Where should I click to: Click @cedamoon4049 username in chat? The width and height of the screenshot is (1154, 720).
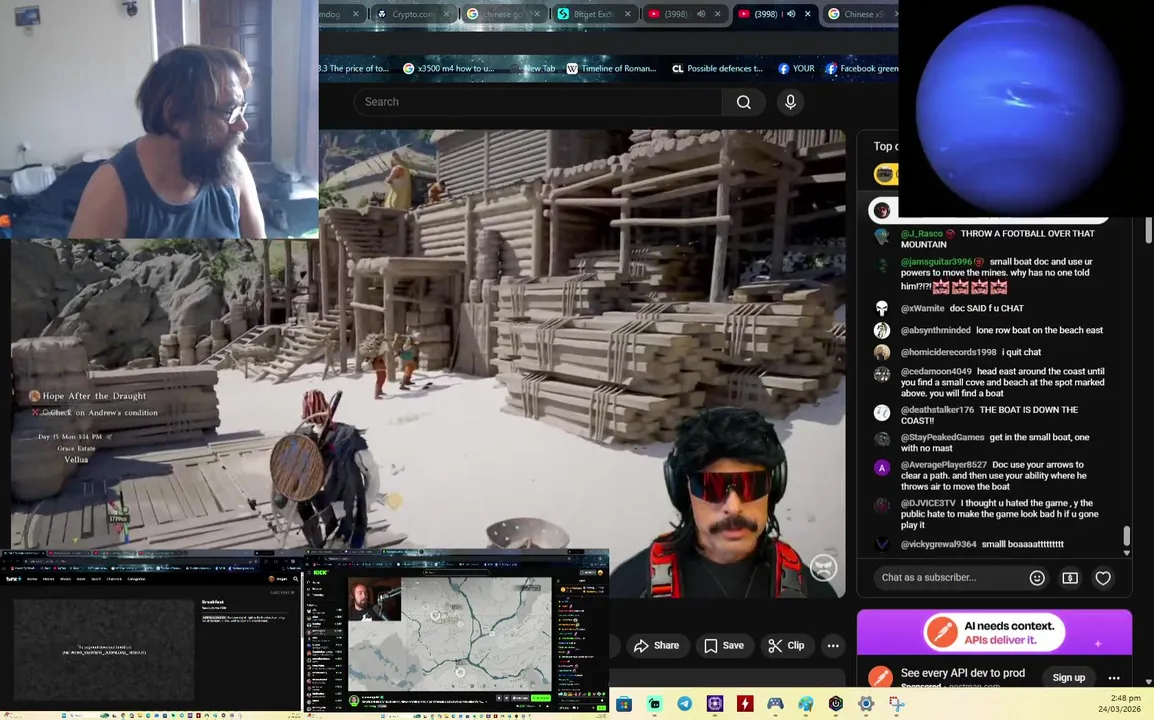coord(936,371)
